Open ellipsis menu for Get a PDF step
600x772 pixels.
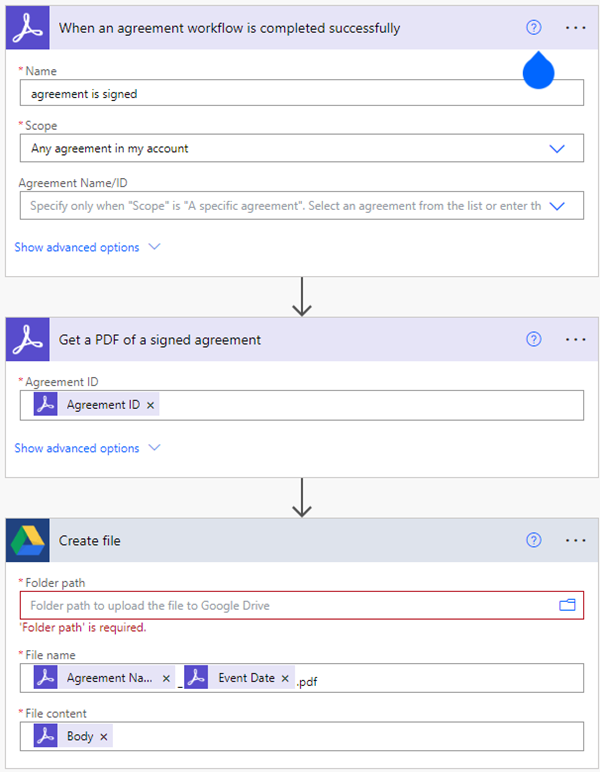575,340
